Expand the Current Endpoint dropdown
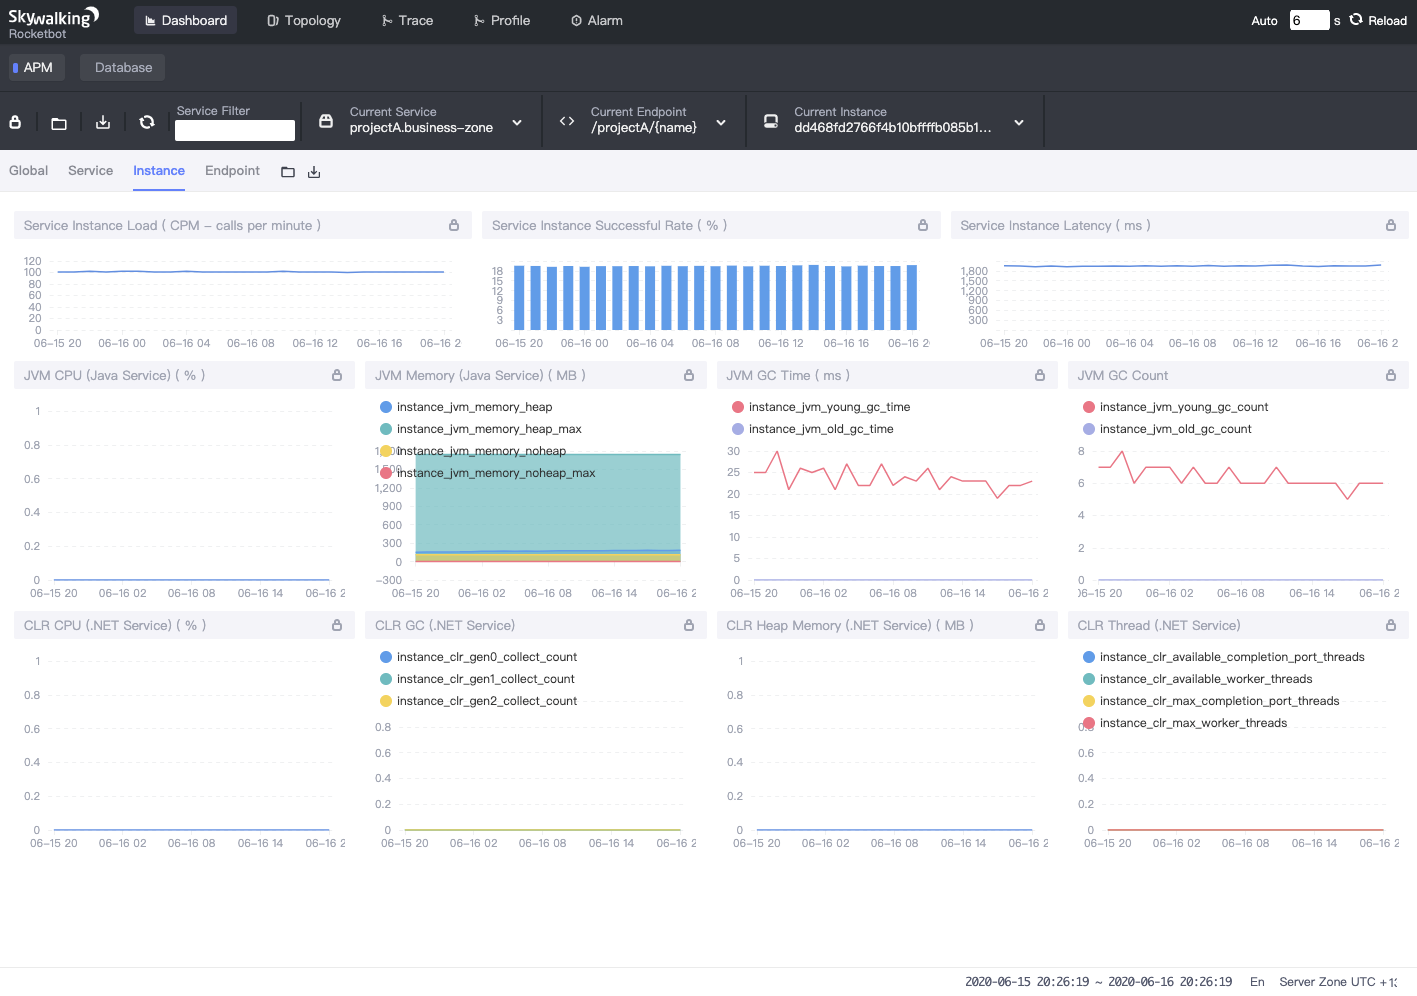1417x996 pixels. 721,122
